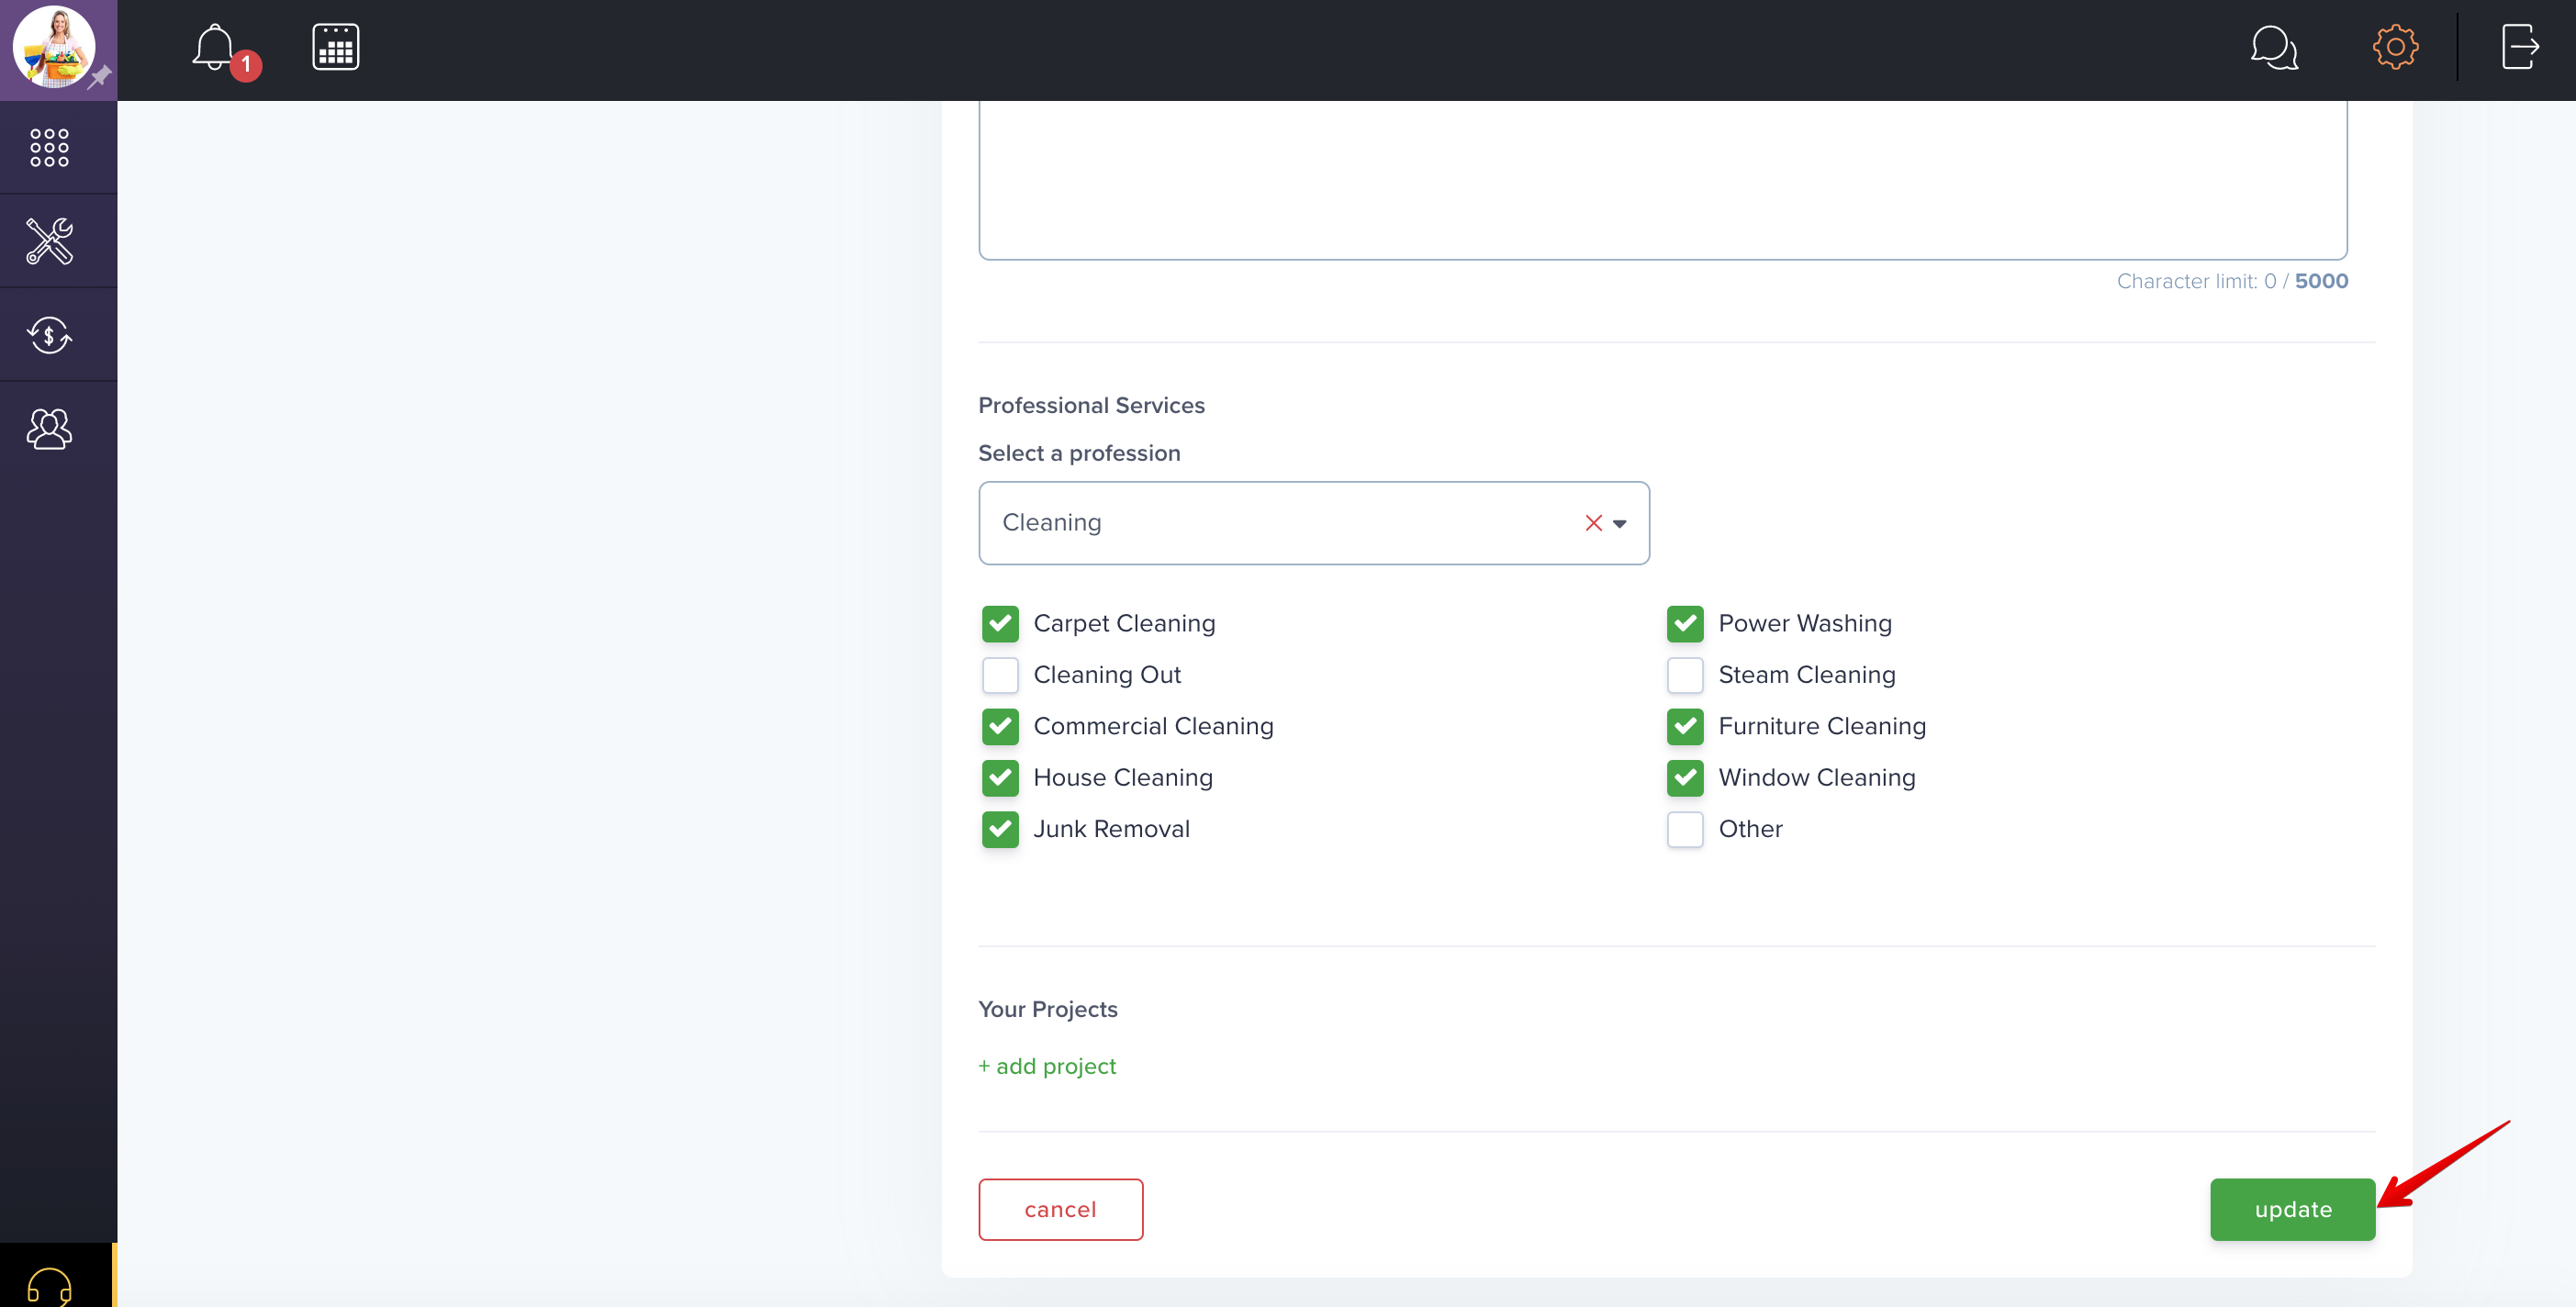Open the team members sidebar icon
Screen dimensions: 2576x1307
49,429
